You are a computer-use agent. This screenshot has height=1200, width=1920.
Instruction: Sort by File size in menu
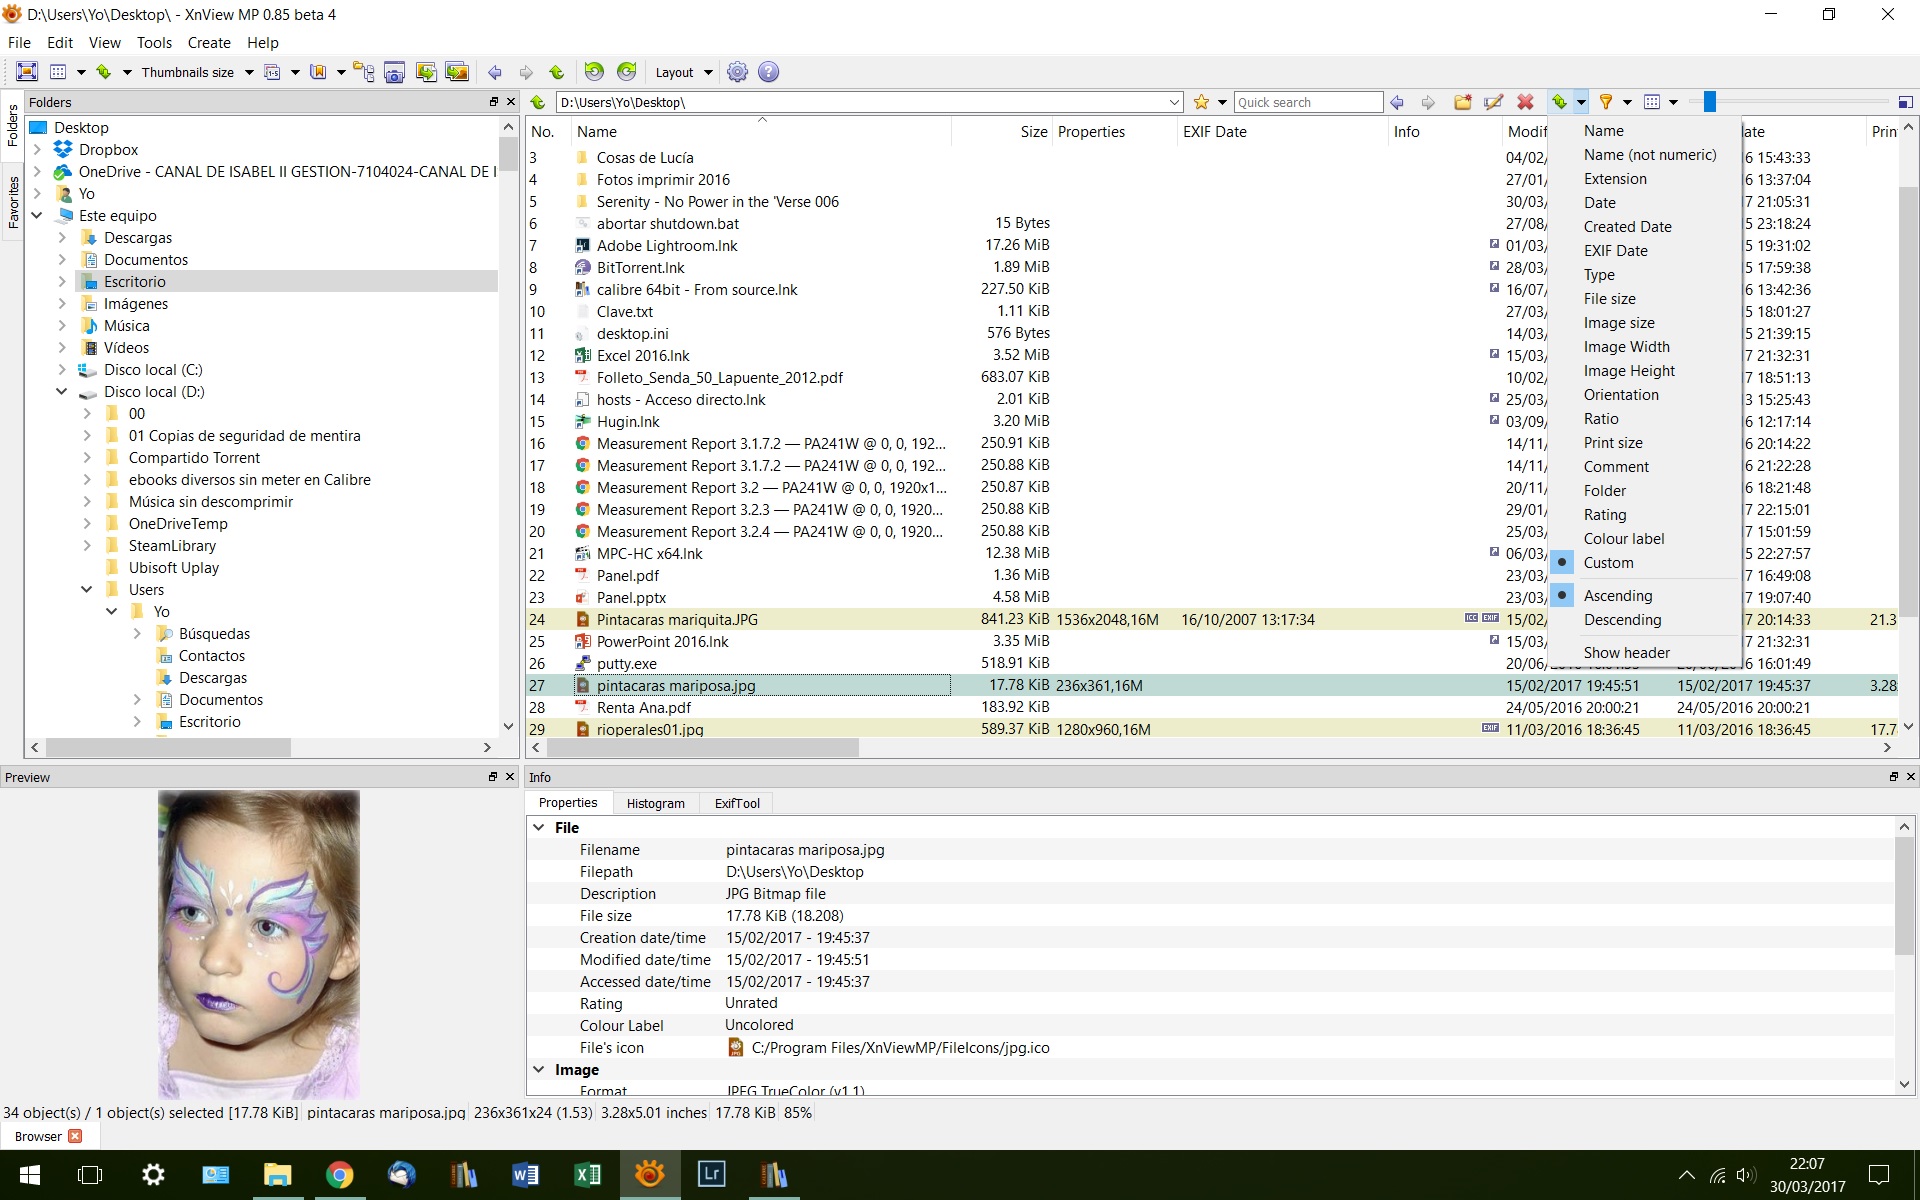(1609, 299)
